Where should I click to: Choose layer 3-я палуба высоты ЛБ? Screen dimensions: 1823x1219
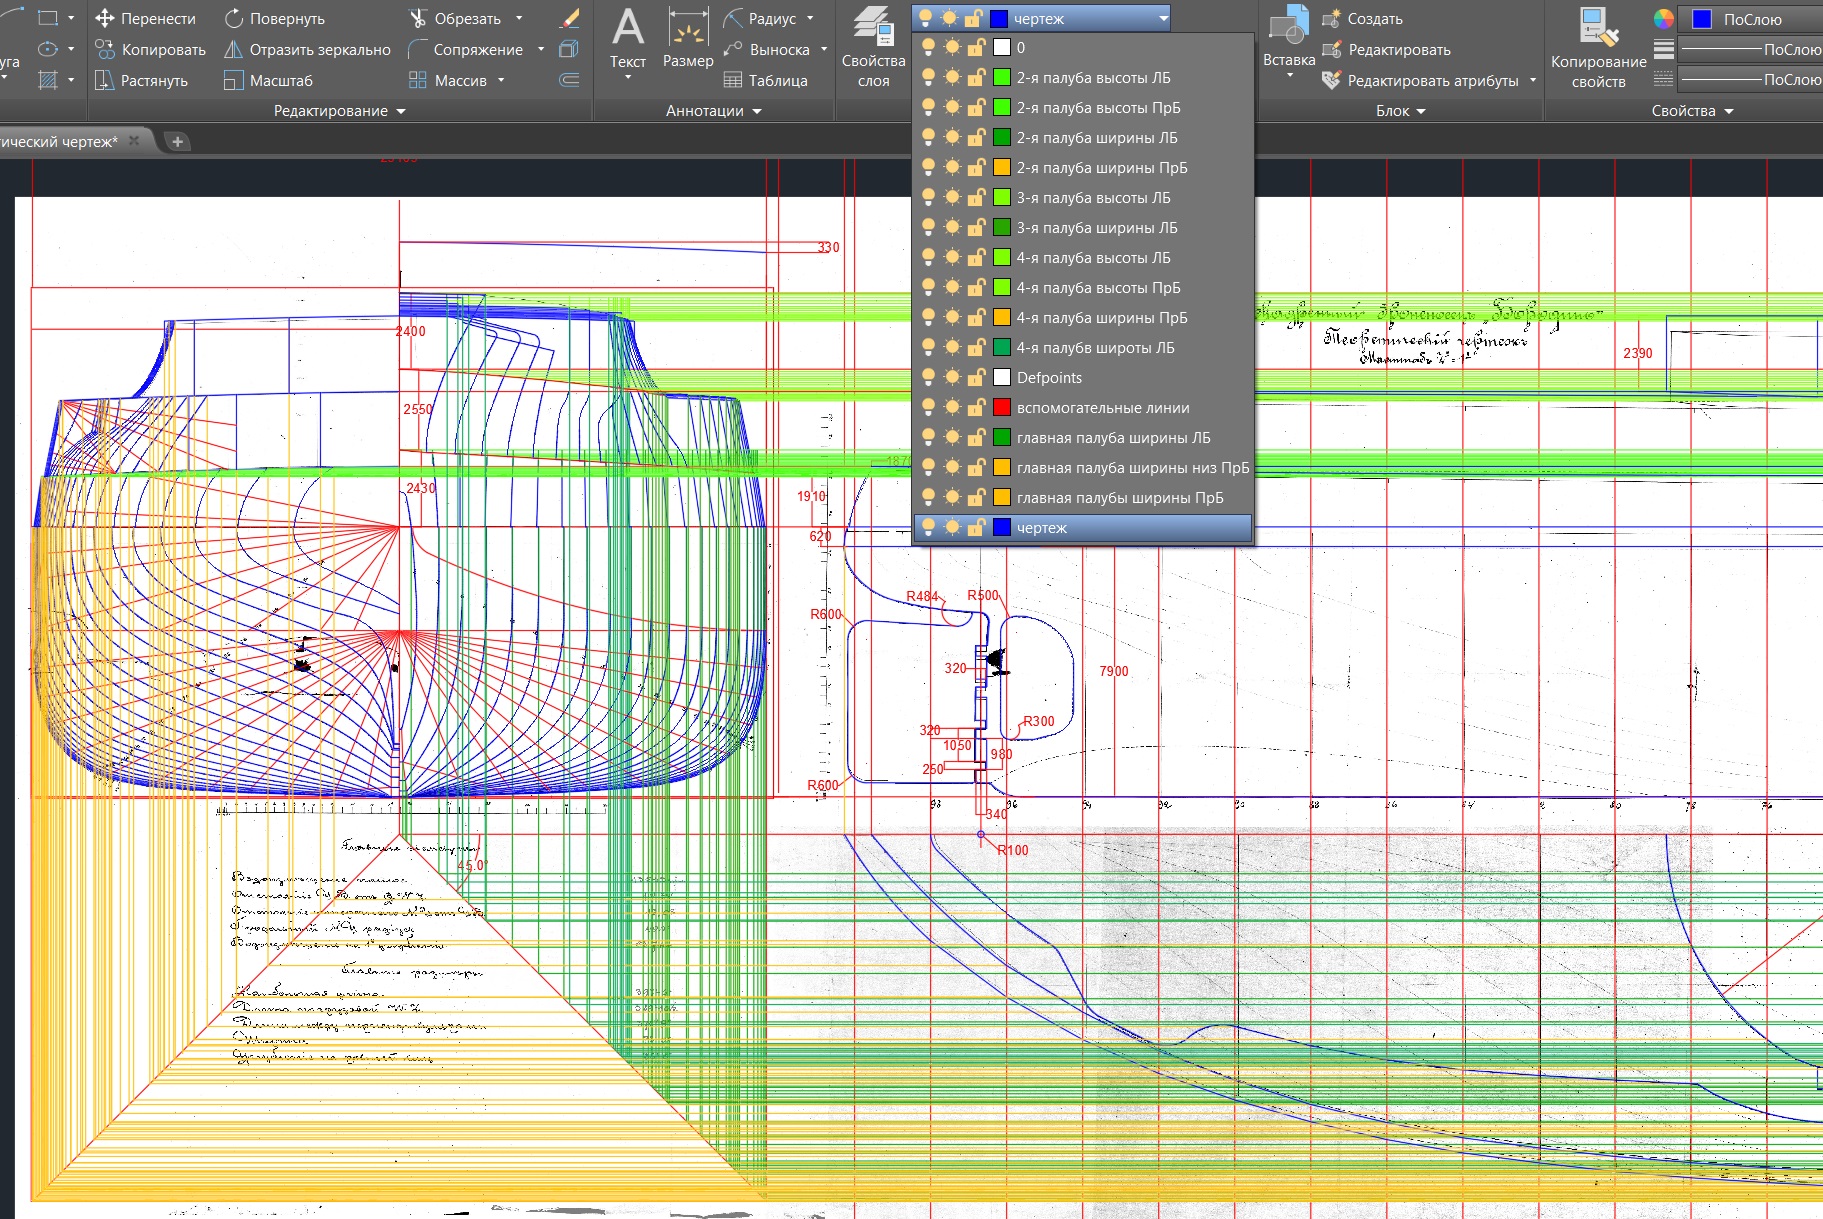1093,198
